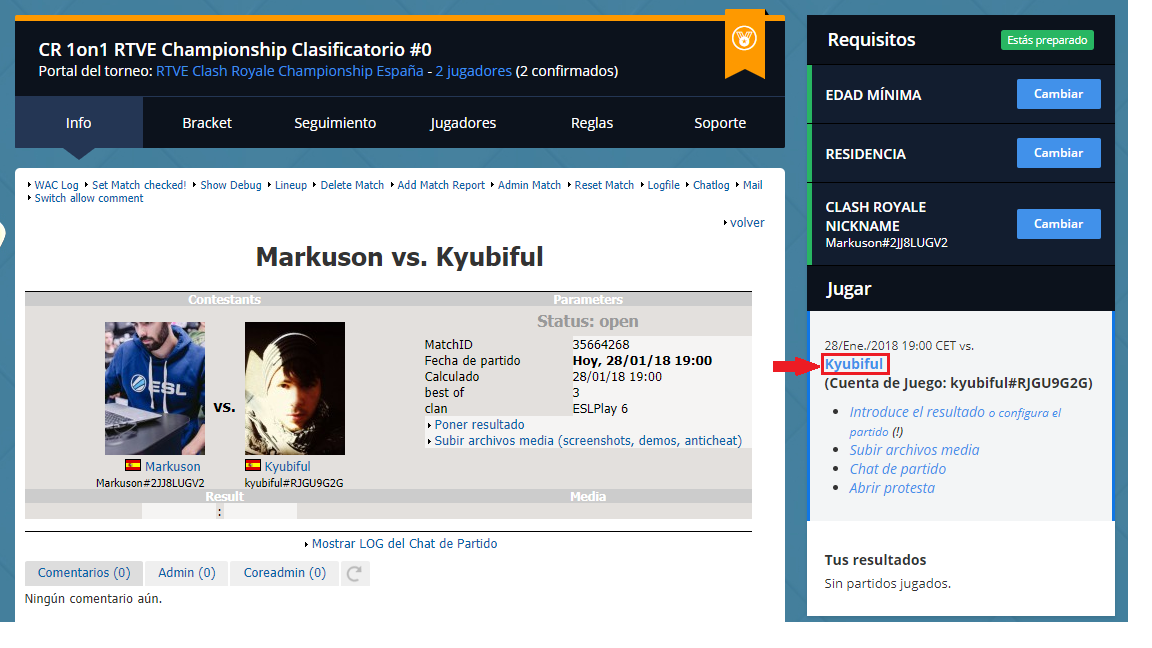Click the 2 jugadores link
Viewport: 1152px width, 648px height.
(473, 71)
